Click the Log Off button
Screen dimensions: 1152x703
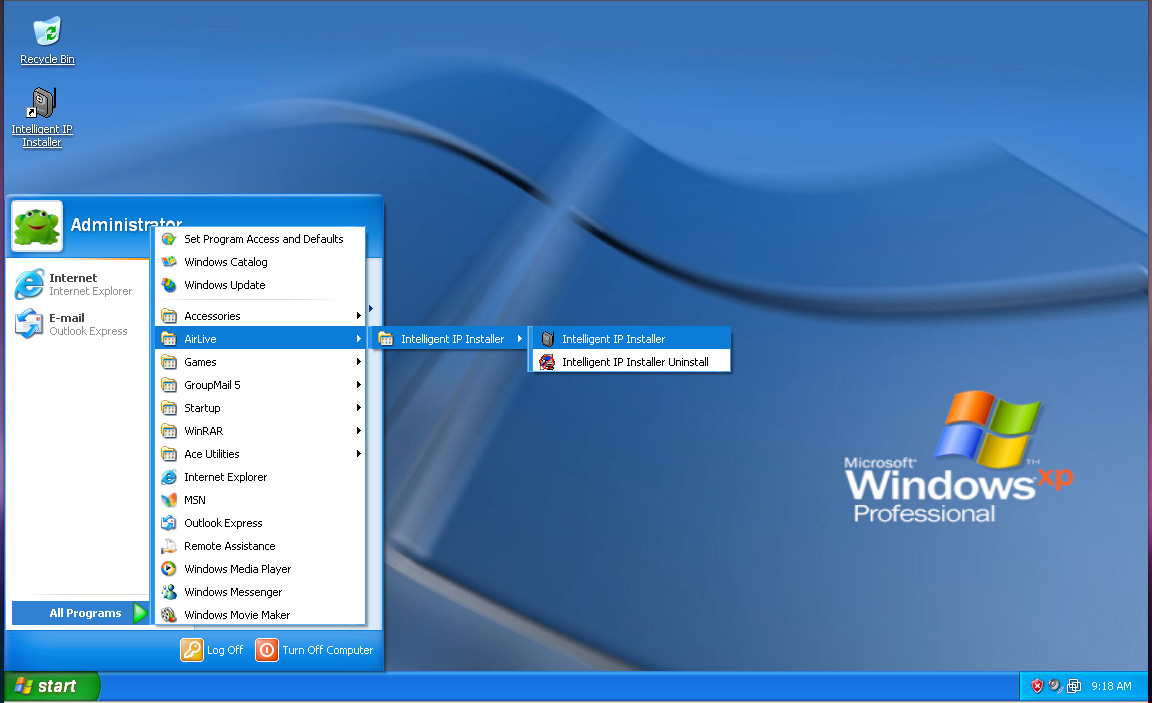tap(212, 650)
